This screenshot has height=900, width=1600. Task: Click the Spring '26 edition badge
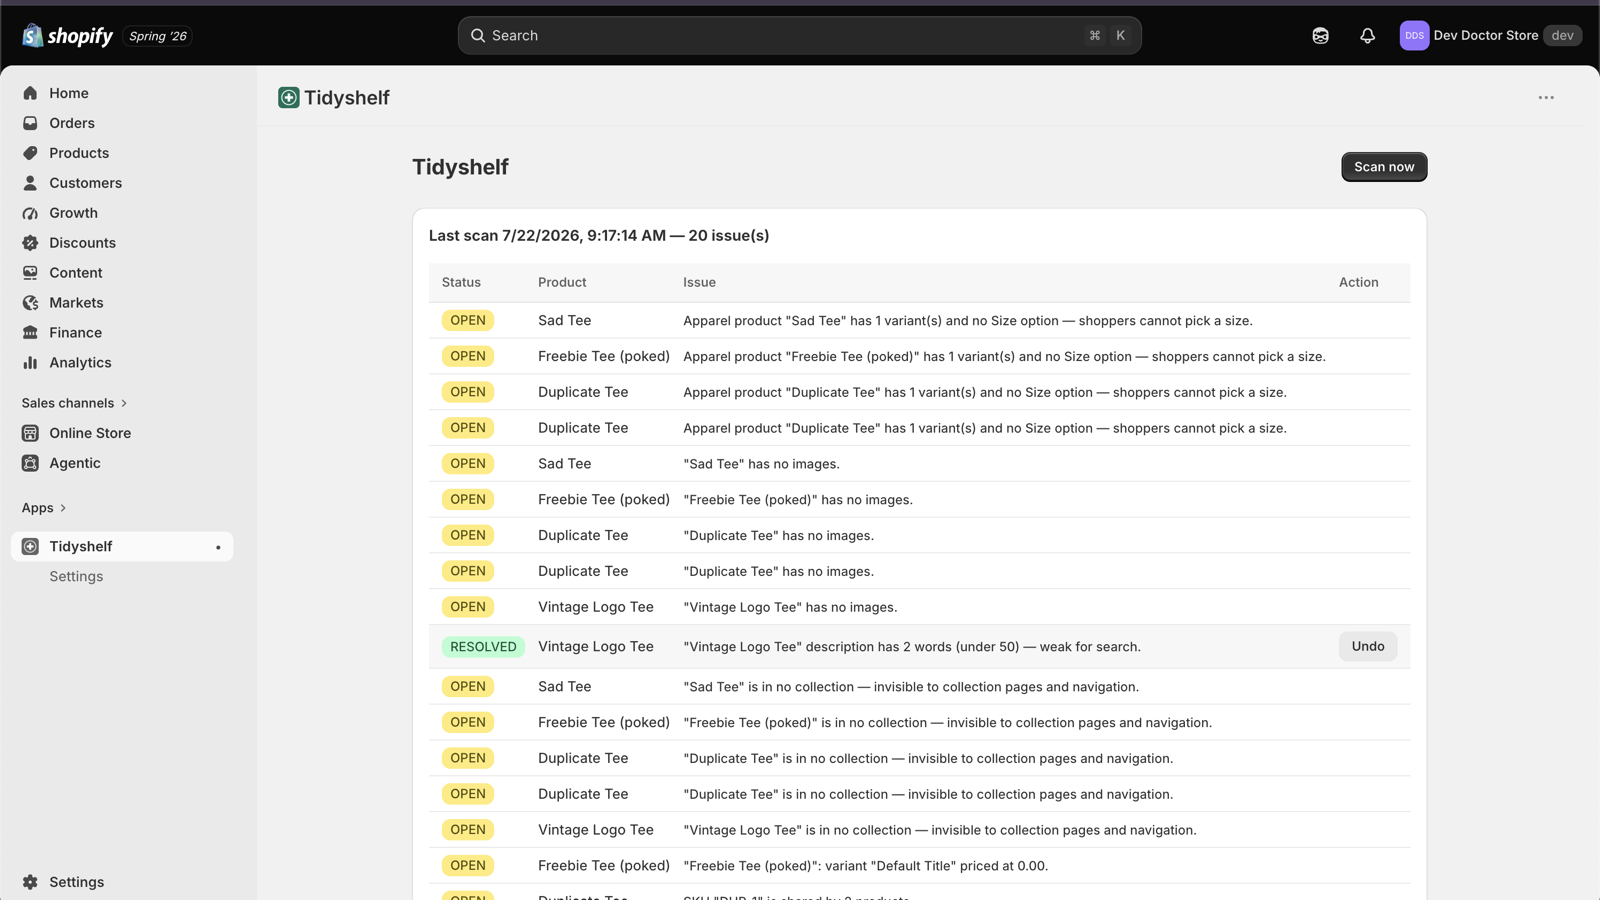click(x=158, y=36)
